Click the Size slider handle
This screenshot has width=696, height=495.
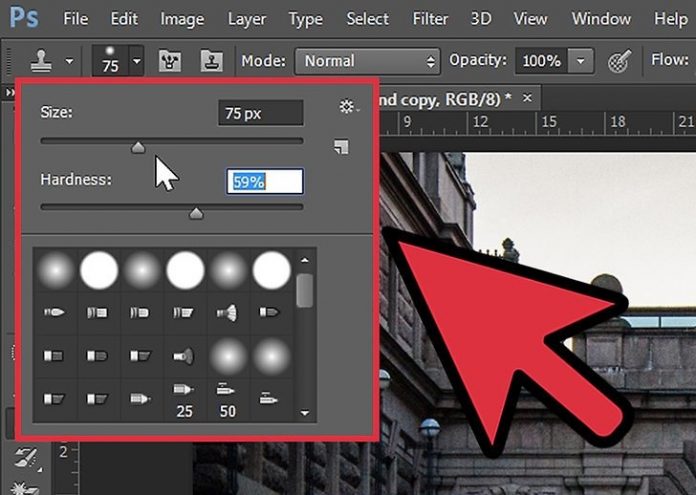click(x=138, y=147)
